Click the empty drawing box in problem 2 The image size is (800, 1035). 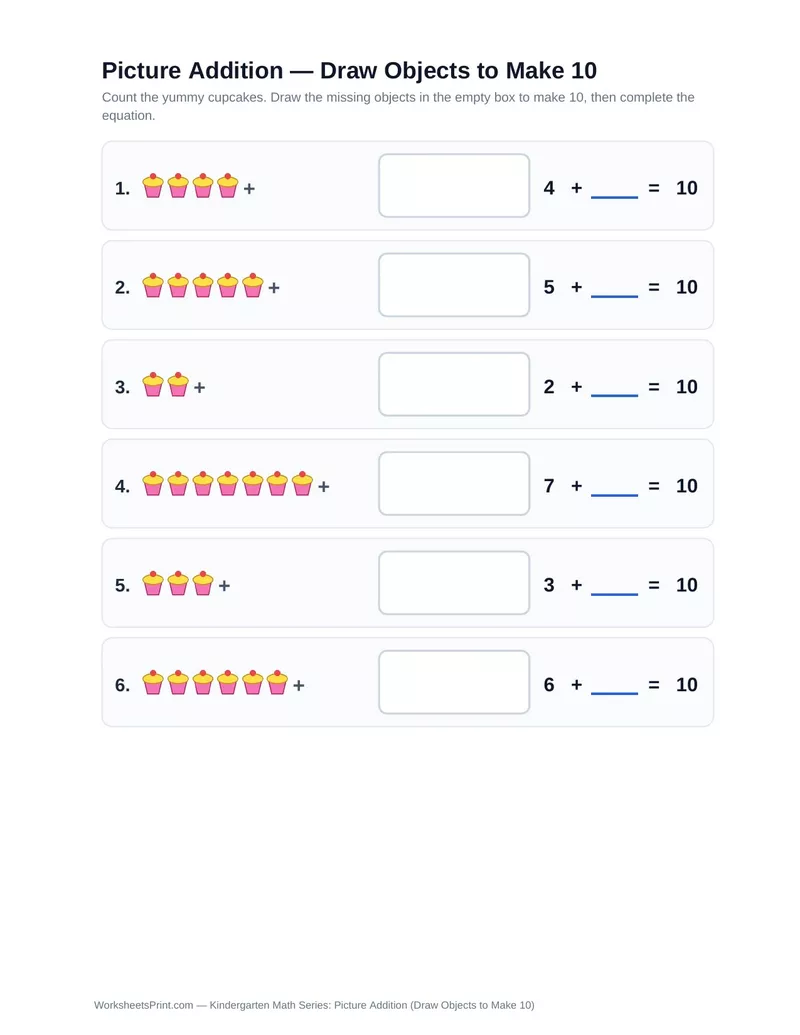[454, 284]
